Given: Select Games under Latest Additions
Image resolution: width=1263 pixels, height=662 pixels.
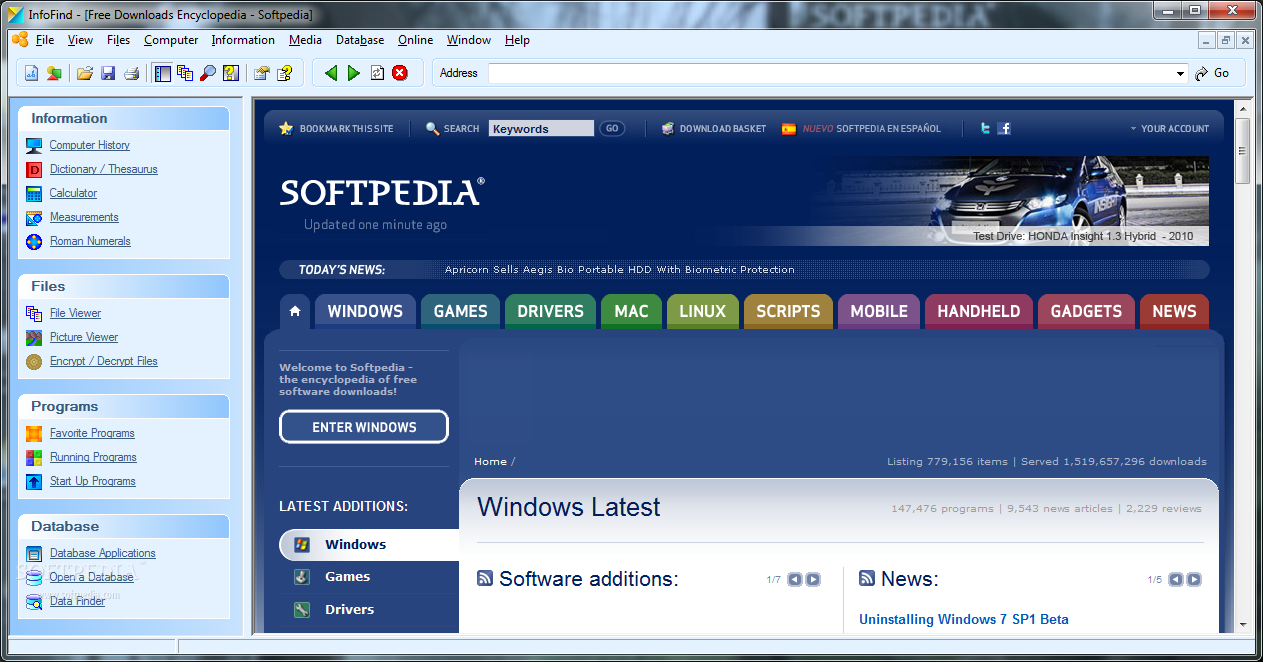Looking at the screenshot, I should pyautogui.click(x=347, y=576).
